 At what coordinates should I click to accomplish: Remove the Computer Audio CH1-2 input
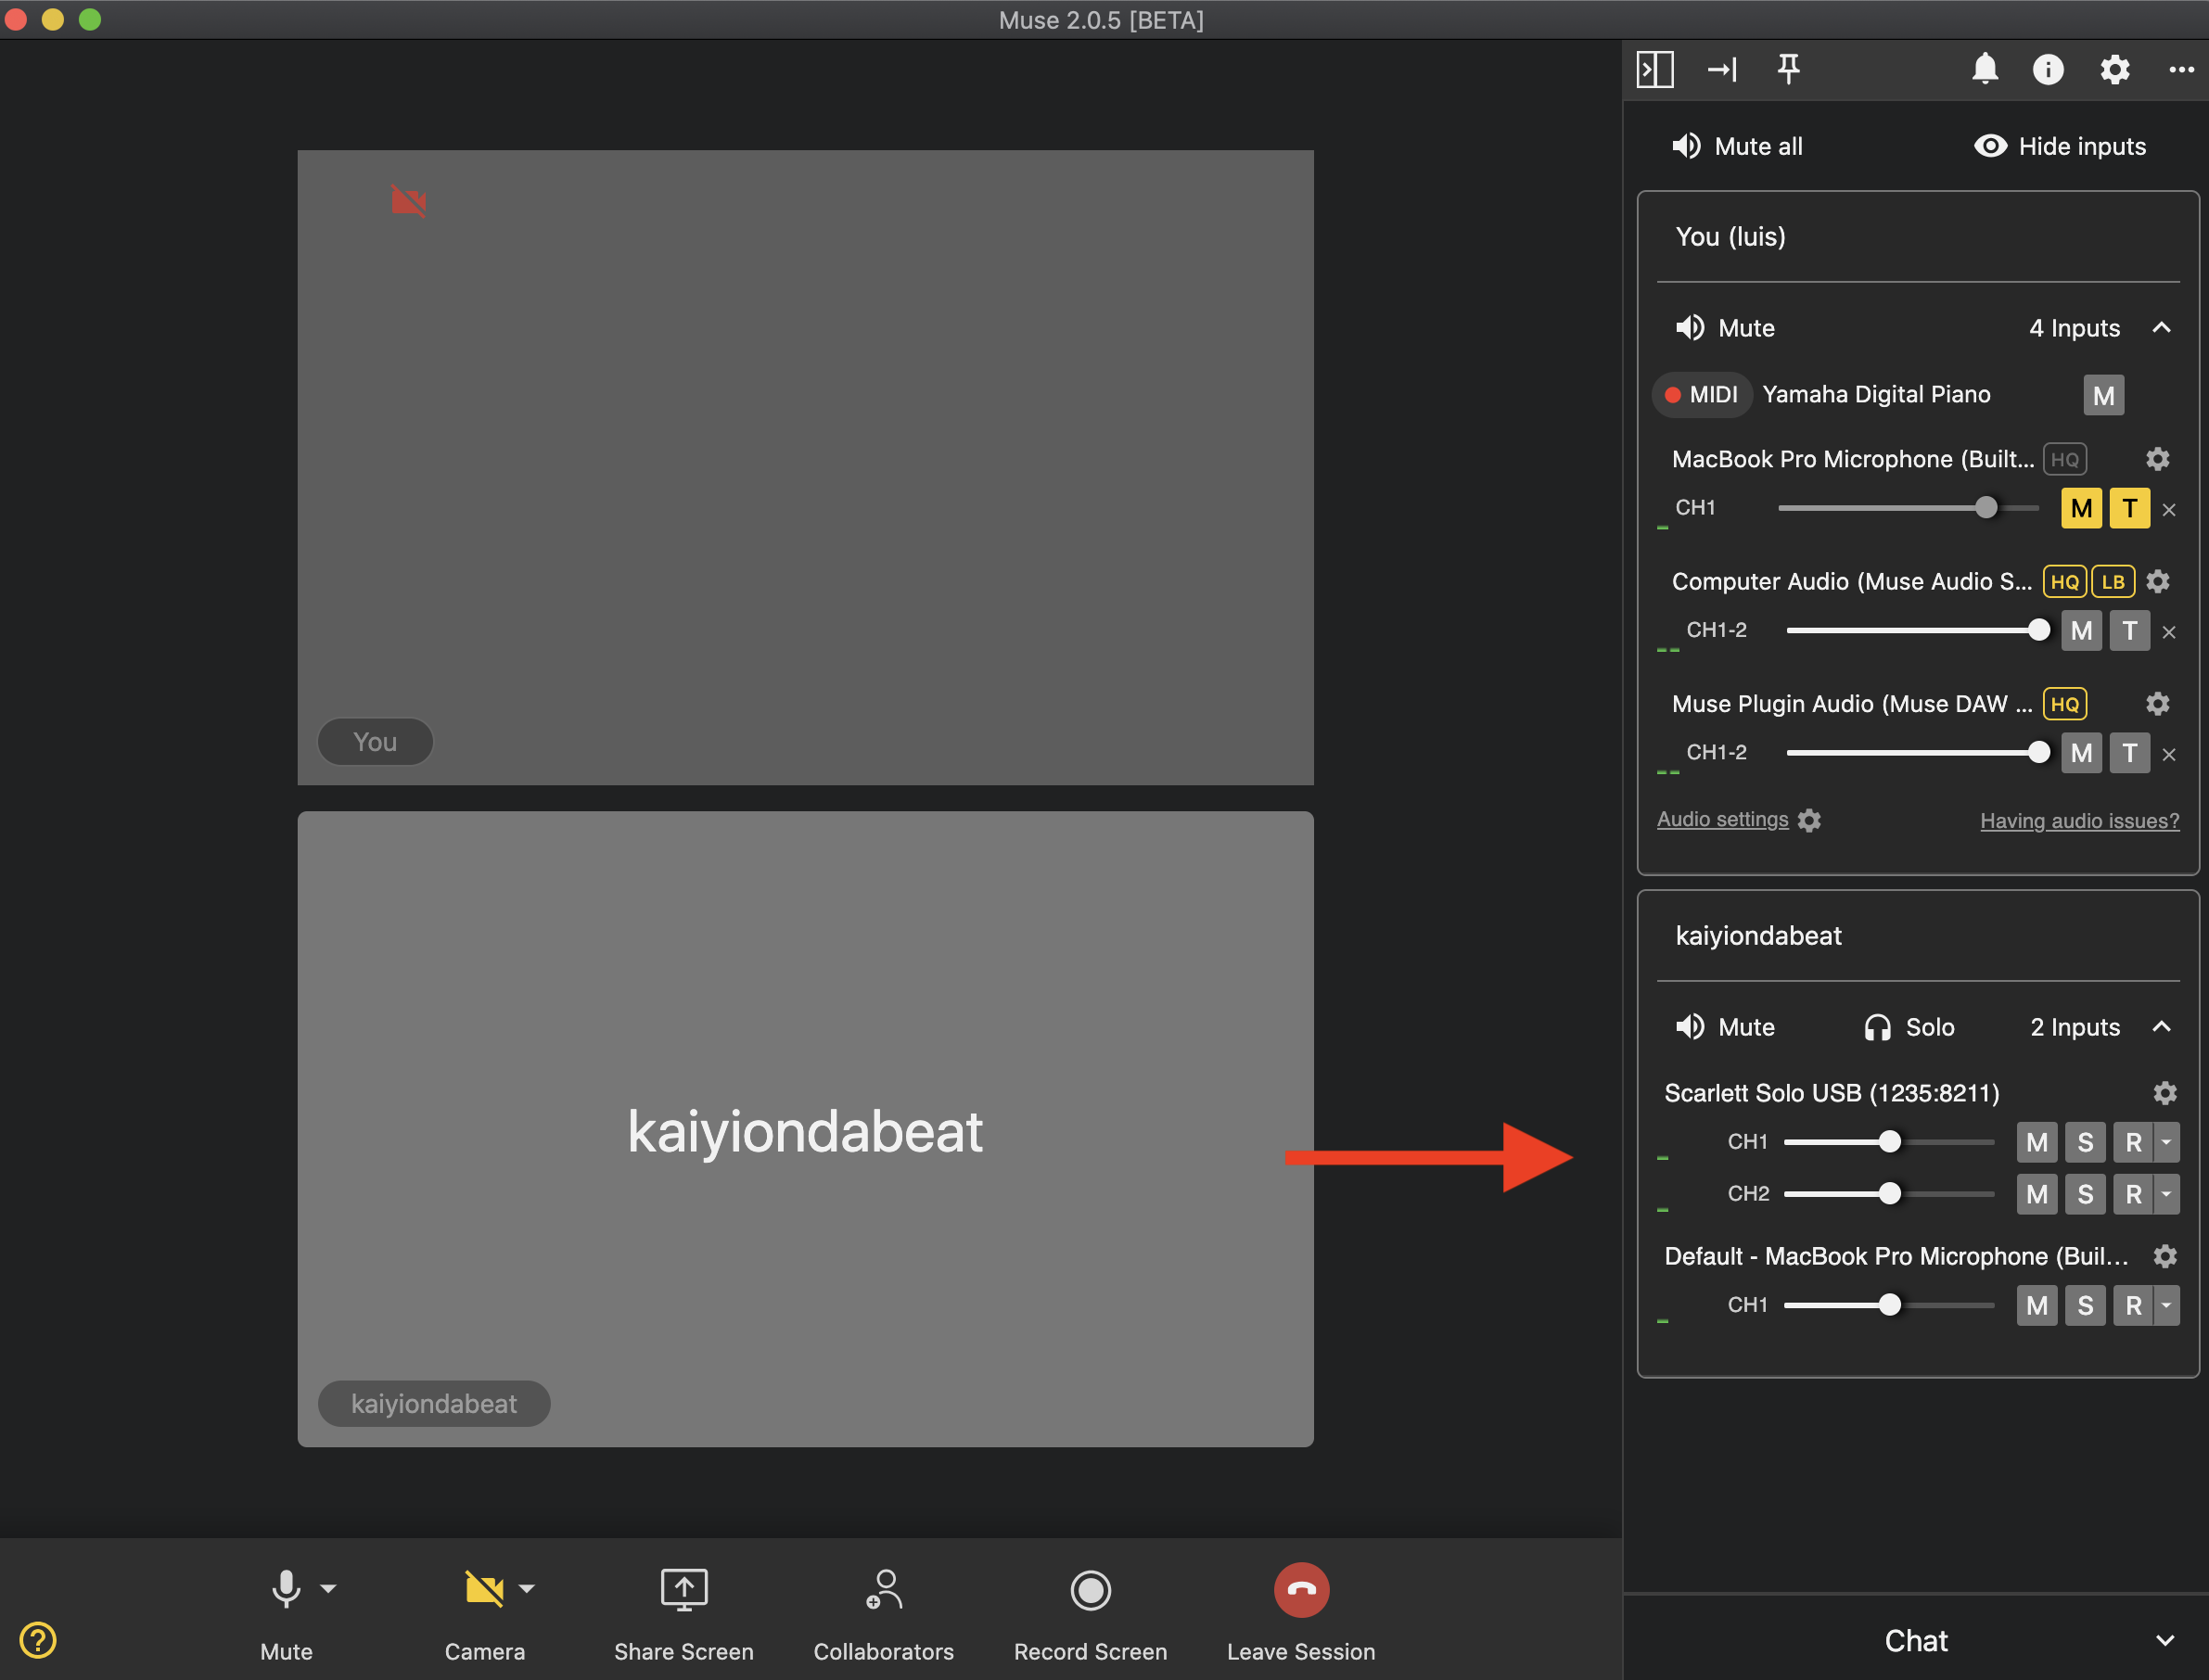(x=2169, y=632)
